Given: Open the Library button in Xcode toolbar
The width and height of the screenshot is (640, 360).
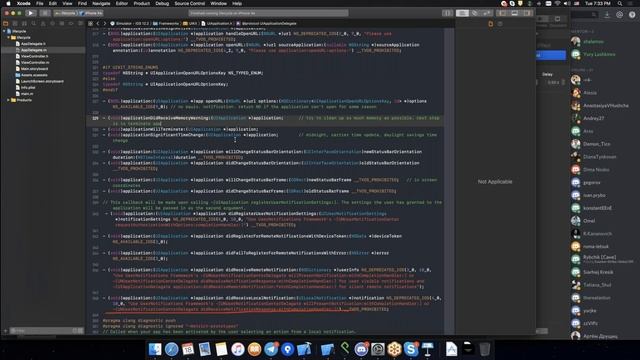Looking at the screenshot, I should [448, 13].
